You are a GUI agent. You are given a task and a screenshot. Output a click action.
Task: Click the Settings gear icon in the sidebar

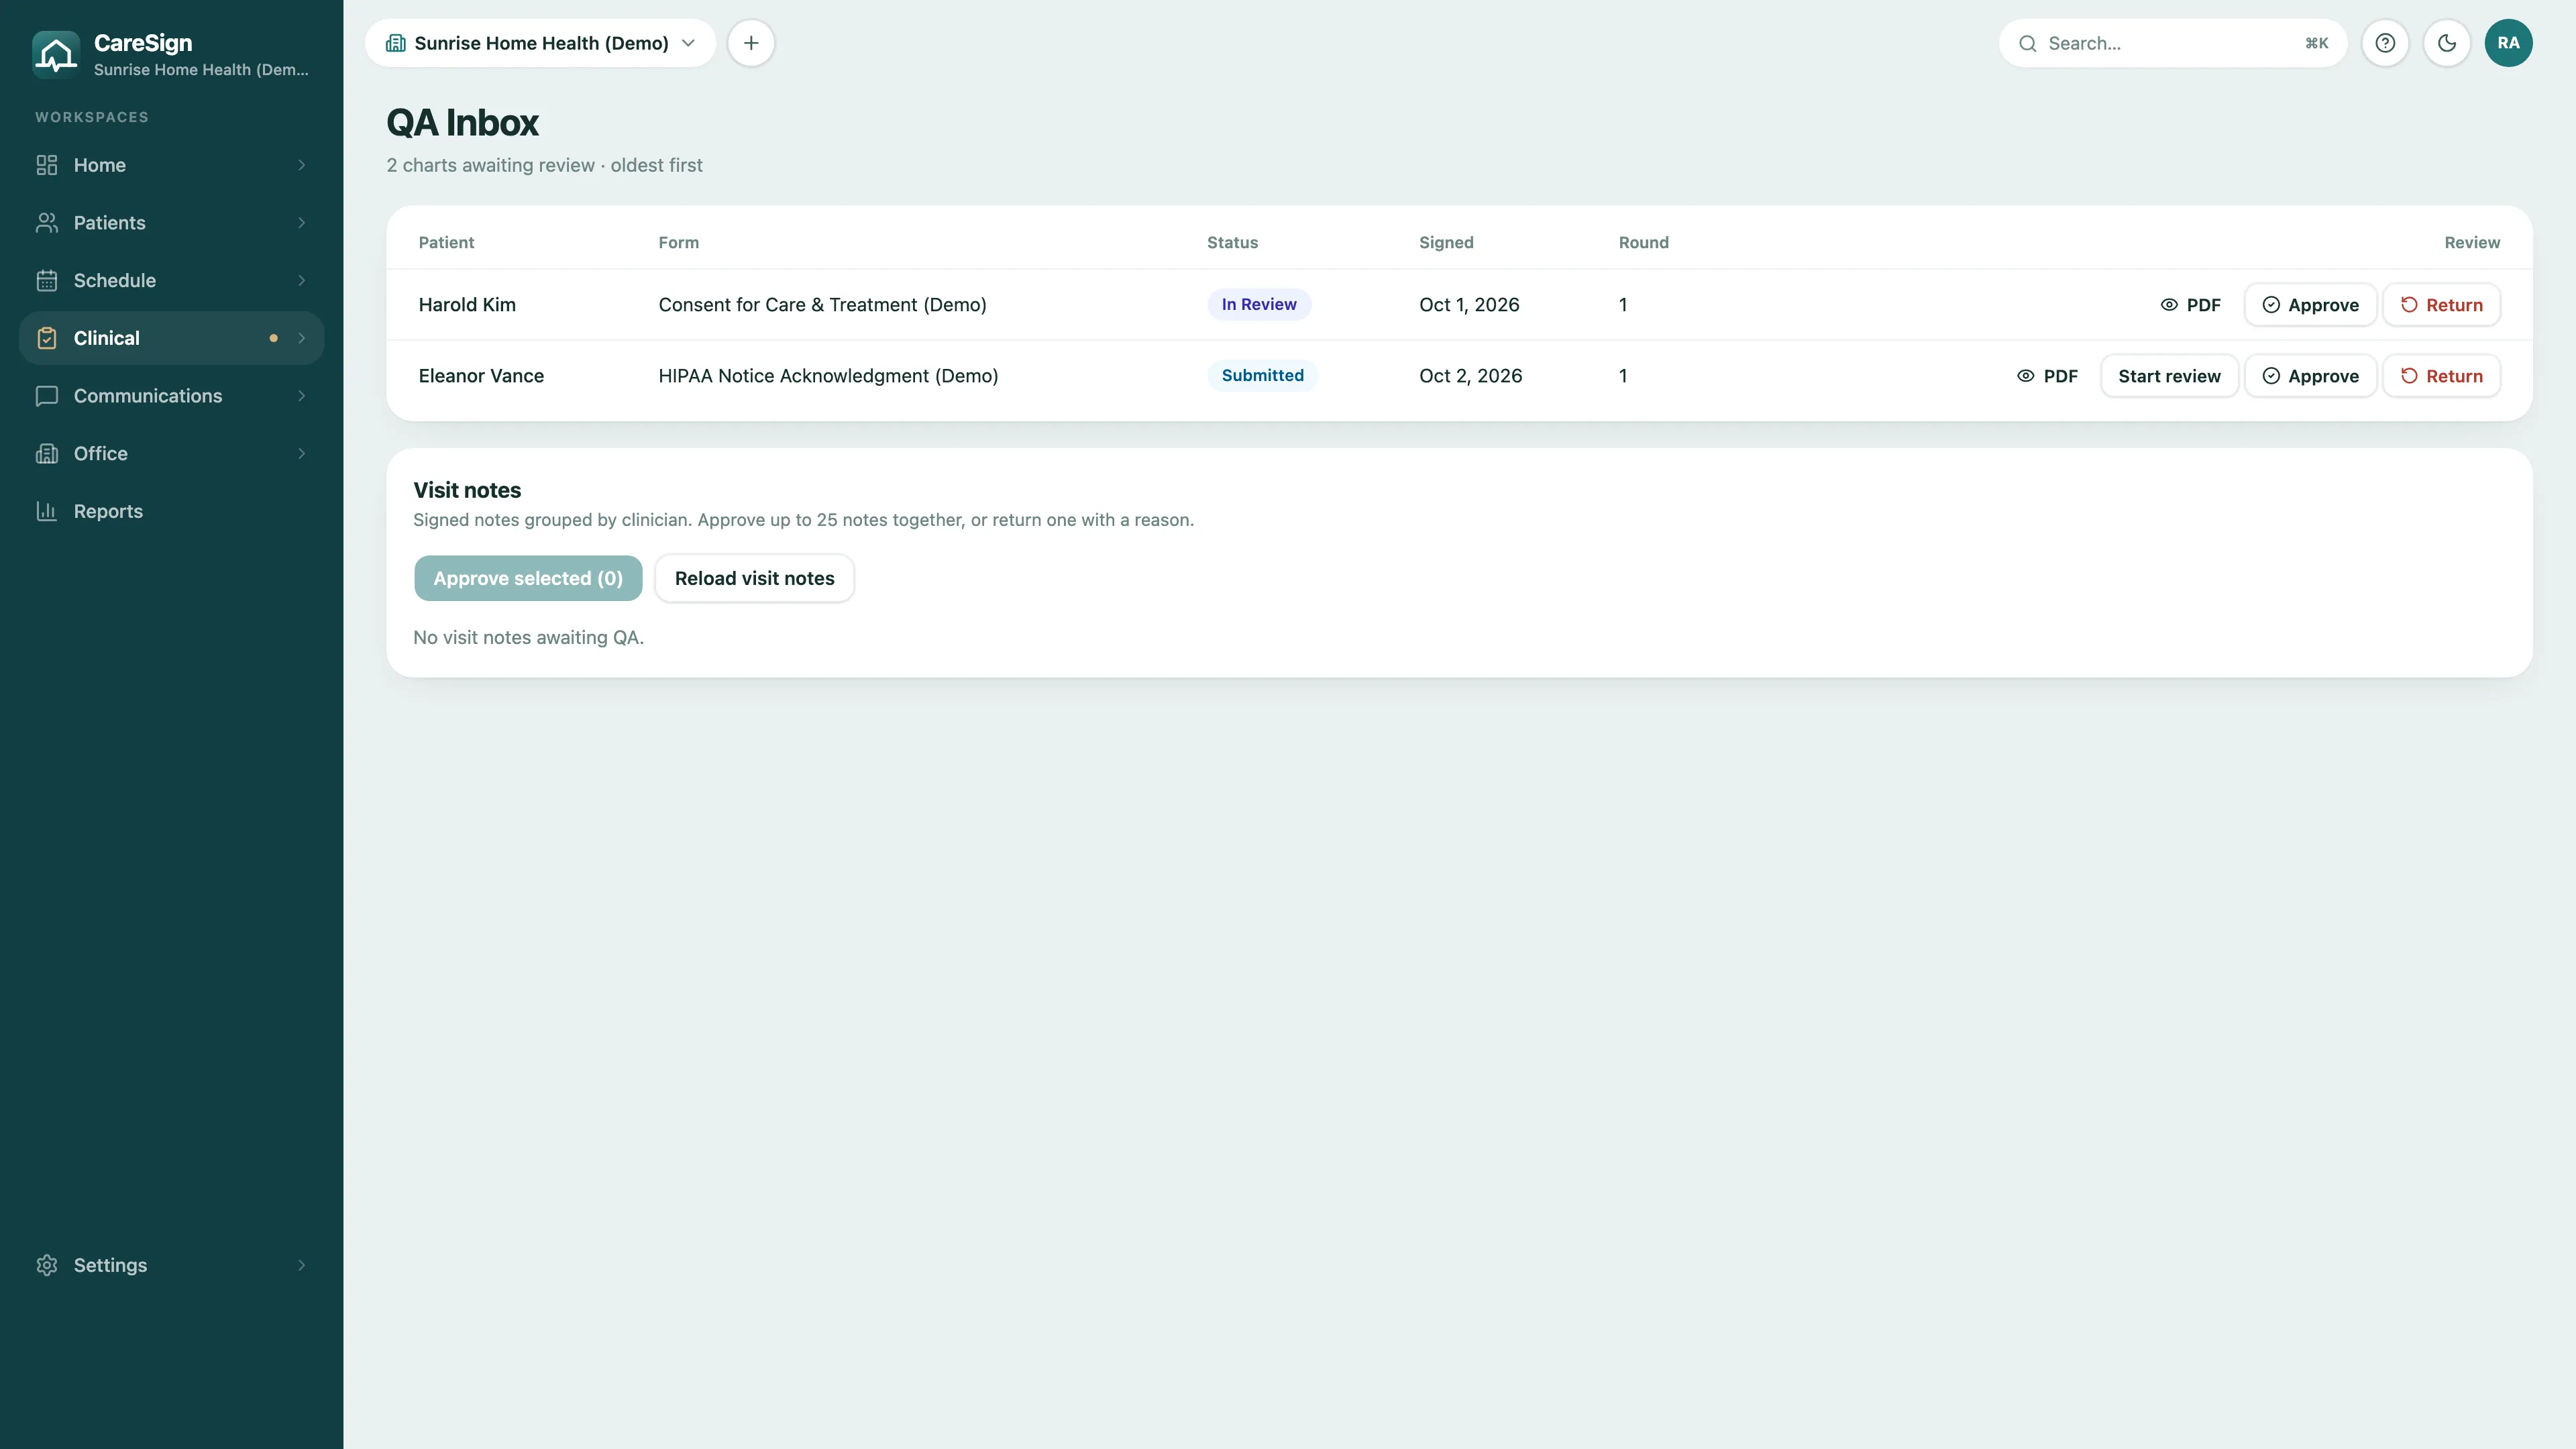click(x=47, y=1265)
